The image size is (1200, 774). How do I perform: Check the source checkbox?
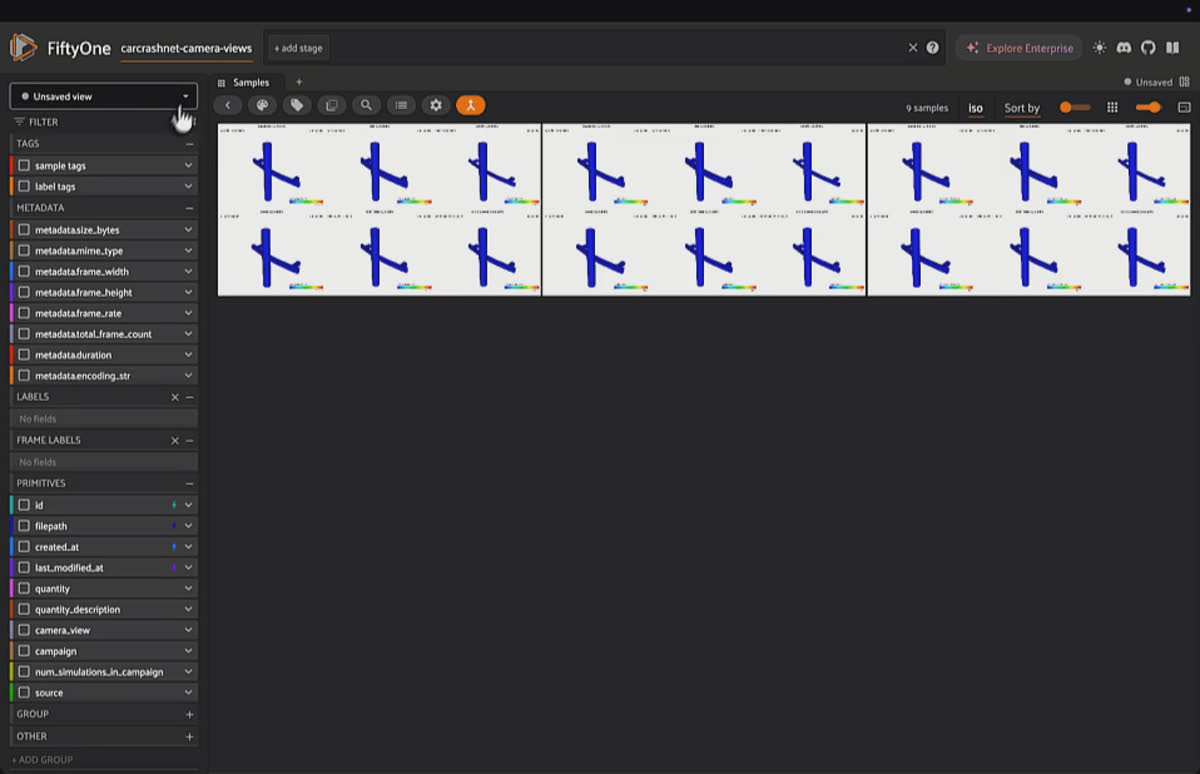click(24, 693)
